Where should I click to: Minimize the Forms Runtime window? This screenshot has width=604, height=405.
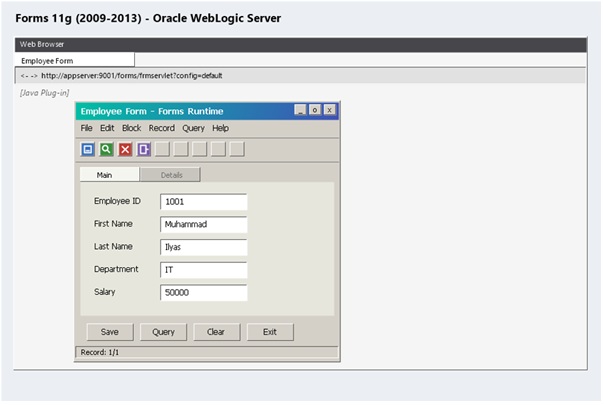[300, 110]
